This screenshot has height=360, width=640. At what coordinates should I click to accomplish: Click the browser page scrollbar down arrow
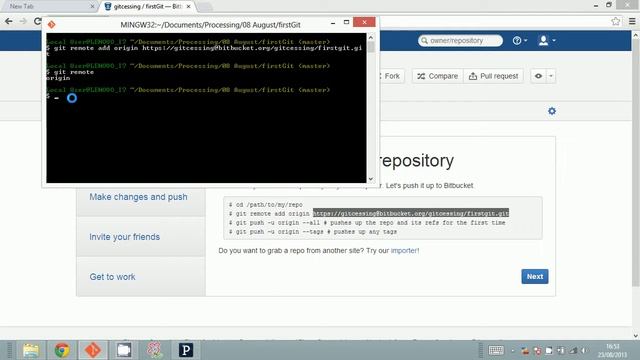click(x=636, y=336)
